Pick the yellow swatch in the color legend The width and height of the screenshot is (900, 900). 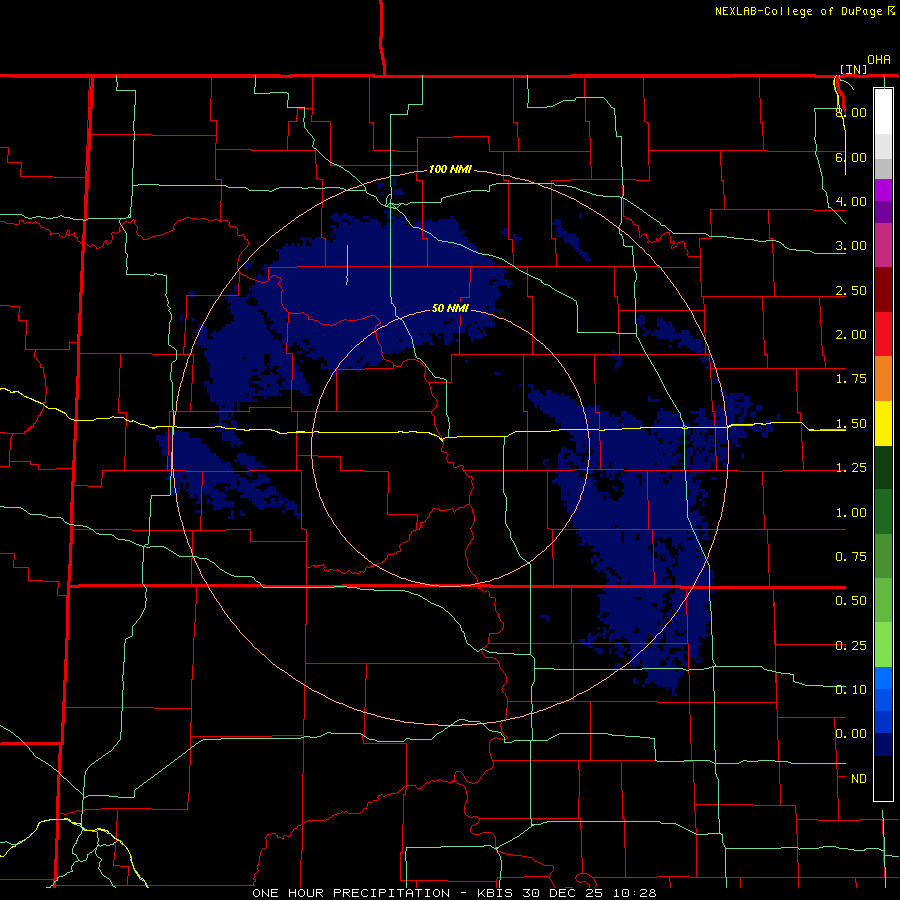click(883, 424)
